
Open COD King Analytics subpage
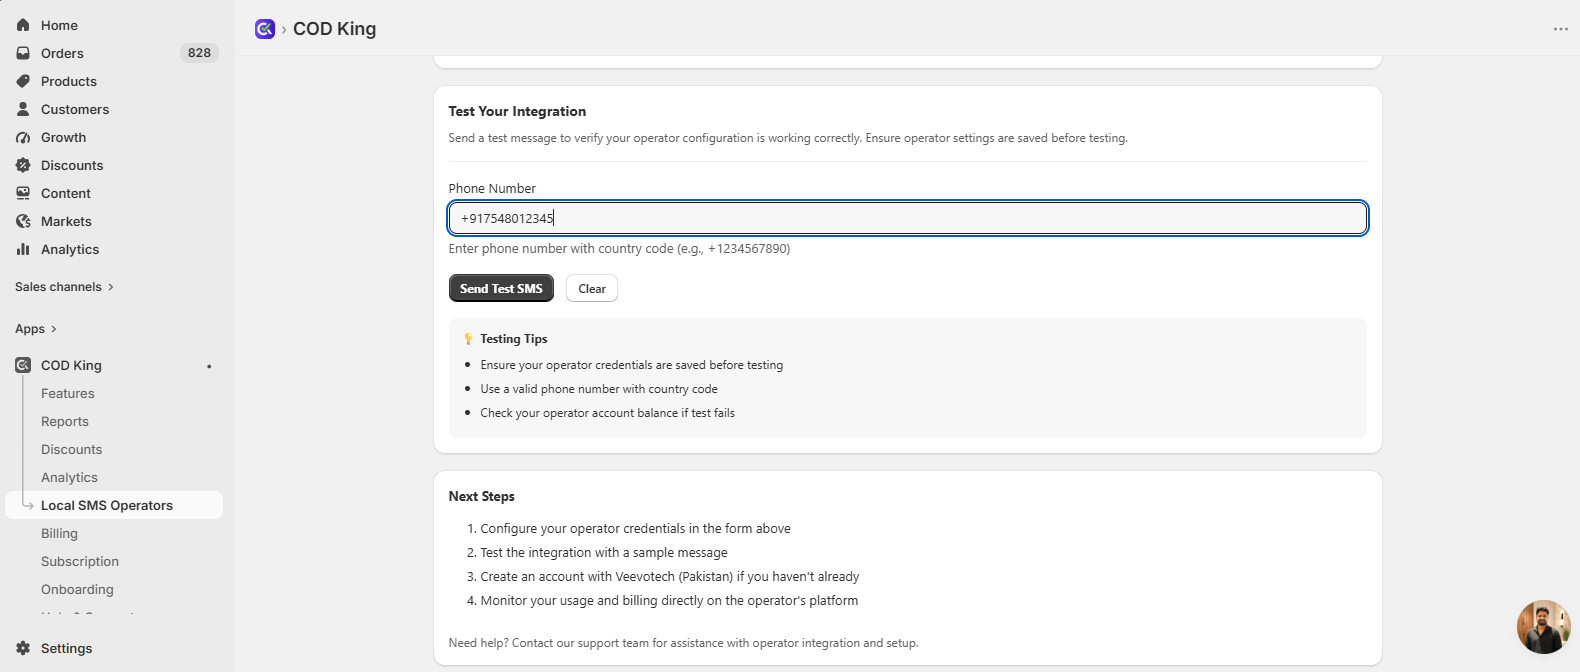pos(70,477)
